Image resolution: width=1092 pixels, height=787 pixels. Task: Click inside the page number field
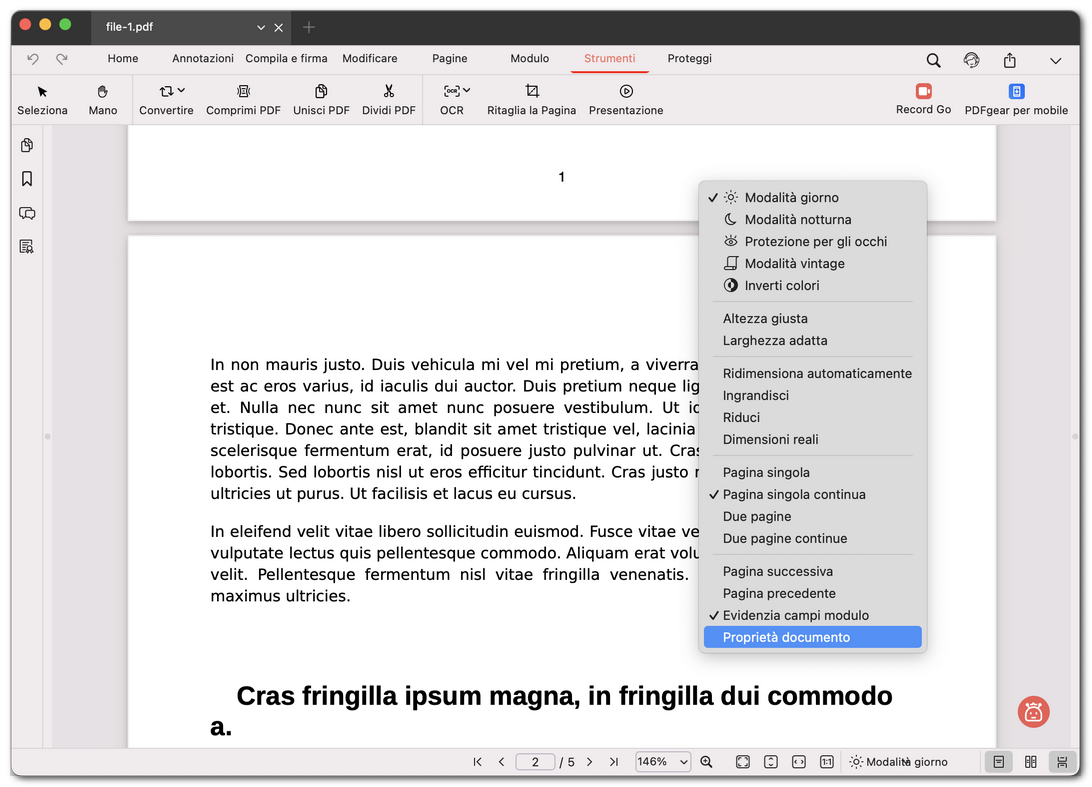click(x=535, y=761)
